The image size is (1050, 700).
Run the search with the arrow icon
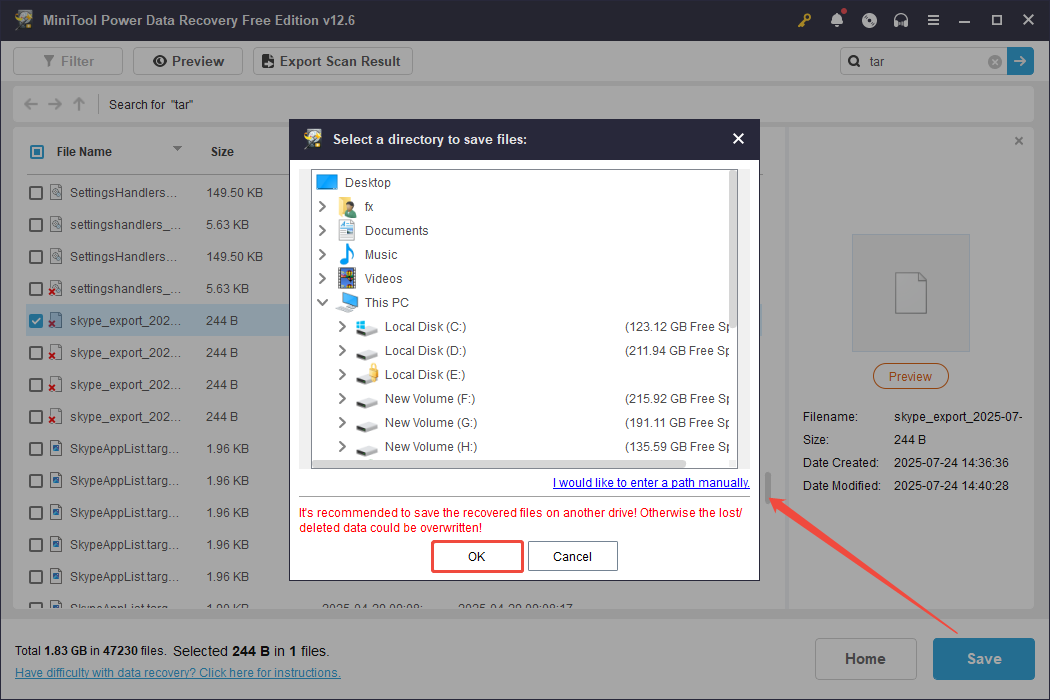point(1020,61)
